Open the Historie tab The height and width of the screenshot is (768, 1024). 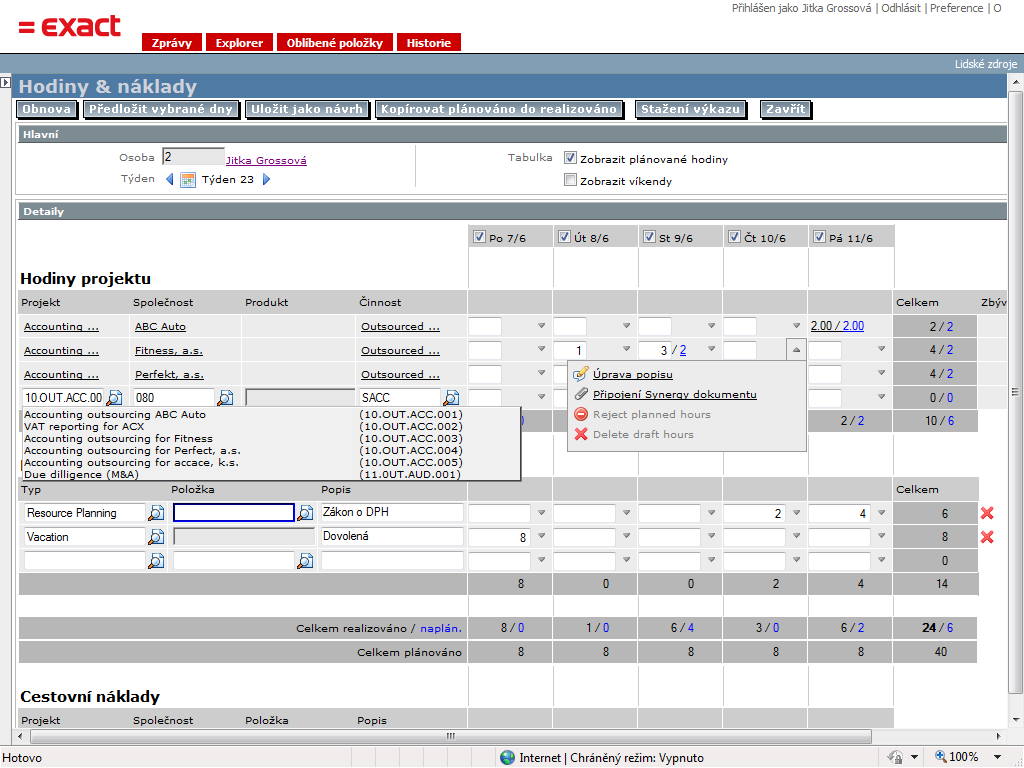pos(428,42)
